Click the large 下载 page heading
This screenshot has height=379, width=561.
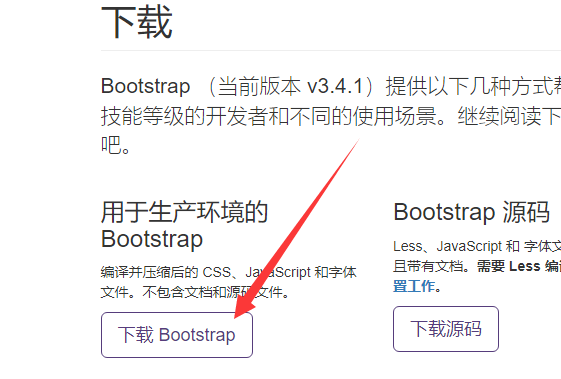pos(137,22)
